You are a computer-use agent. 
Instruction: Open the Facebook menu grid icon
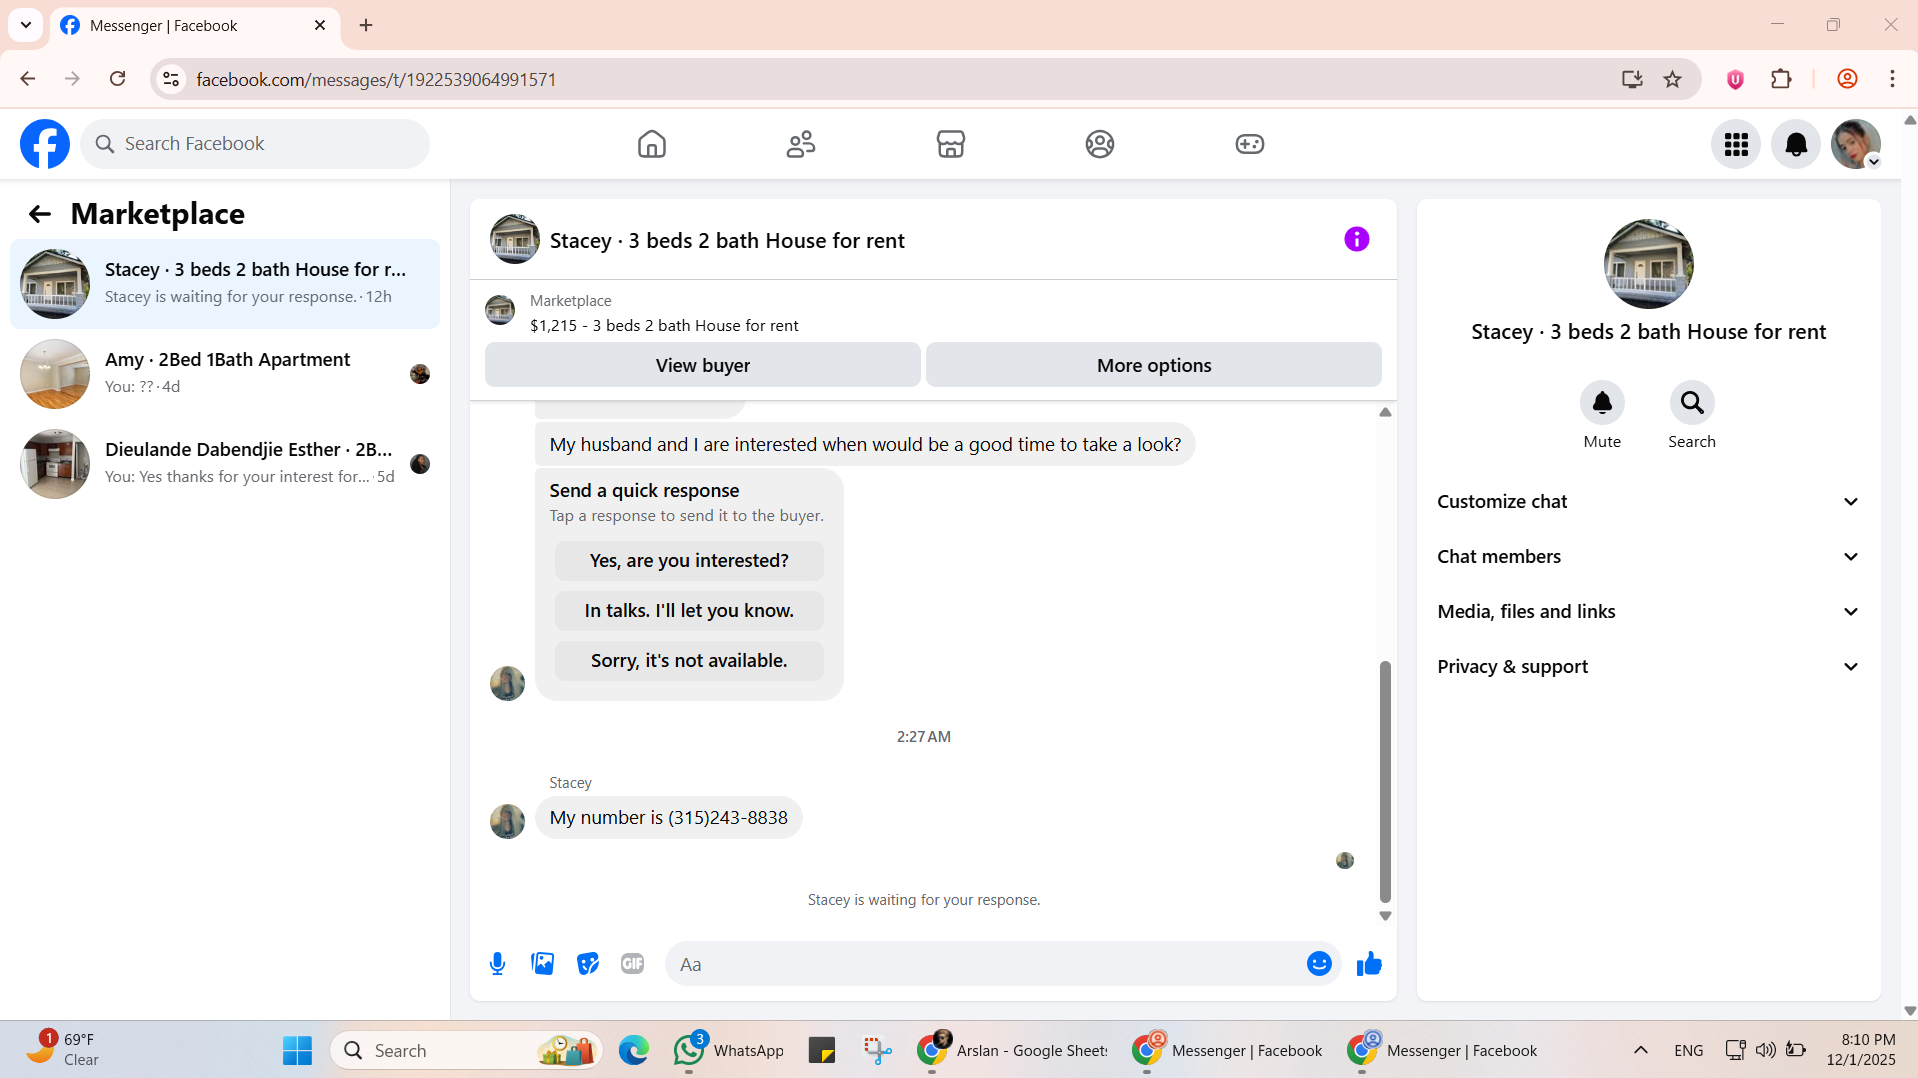(x=1736, y=144)
